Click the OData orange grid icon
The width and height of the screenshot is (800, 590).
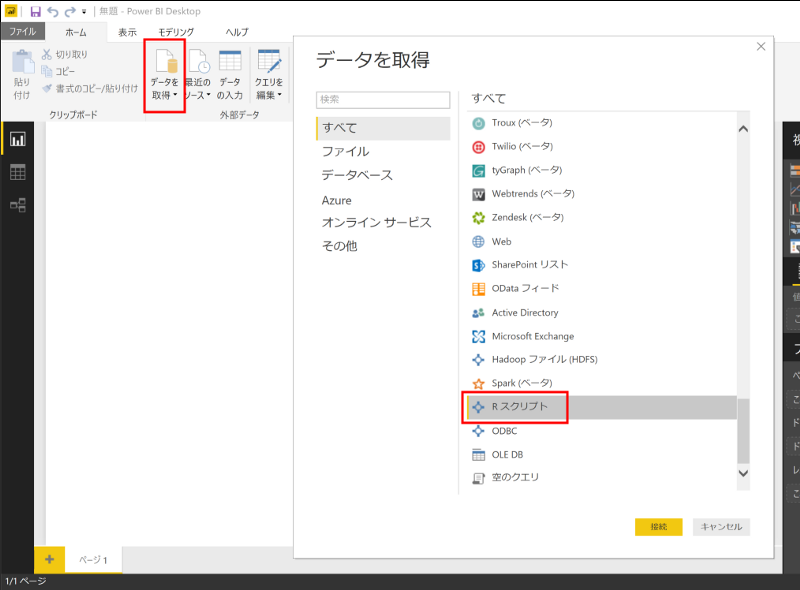(478, 289)
